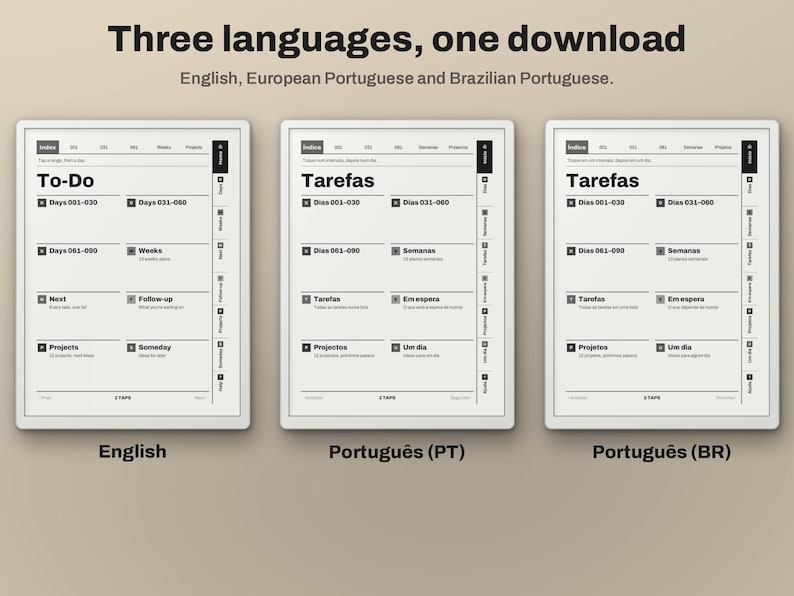Screen dimensions: 794x596
Task: Click the 'Português (BR)' caption
Action: pyautogui.click(x=662, y=452)
